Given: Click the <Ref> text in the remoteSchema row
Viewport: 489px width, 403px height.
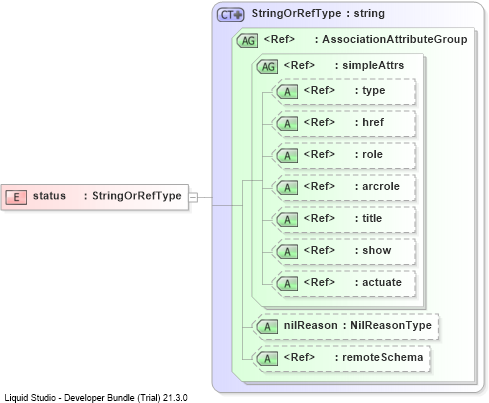Looking at the screenshot, I should [x=299, y=357].
